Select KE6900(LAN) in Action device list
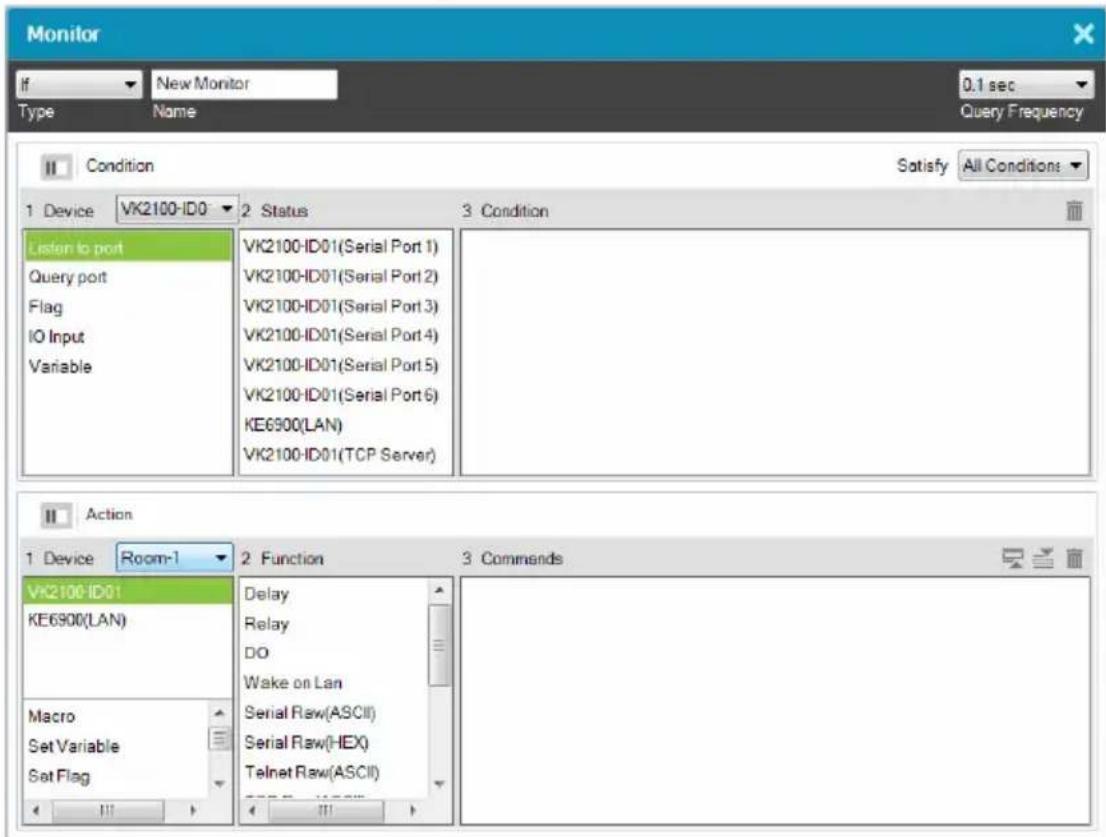 [x=128, y=621]
